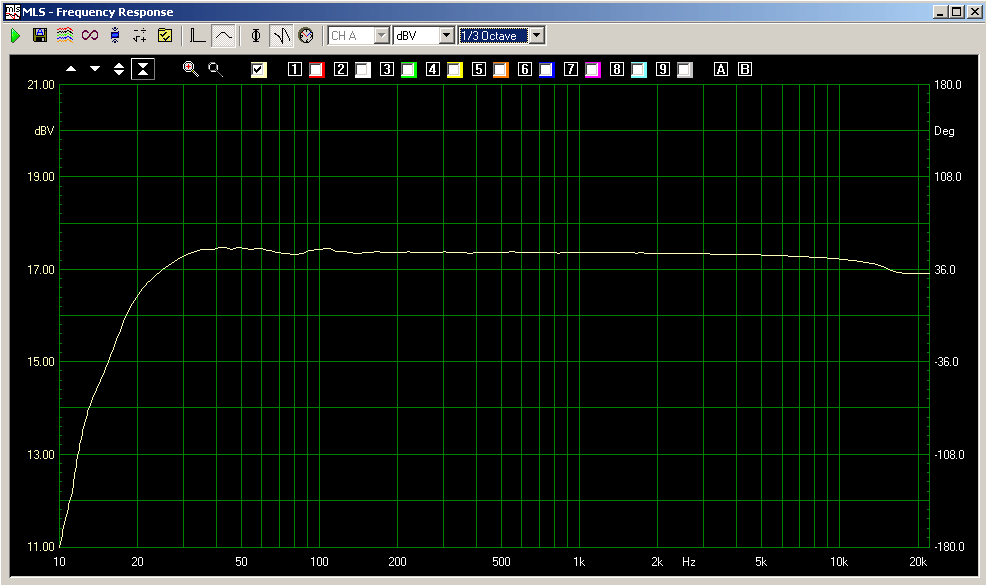The height and width of the screenshot is (585, 986).
Task: Select overlay number 3 button
Action: pos(387,69)
